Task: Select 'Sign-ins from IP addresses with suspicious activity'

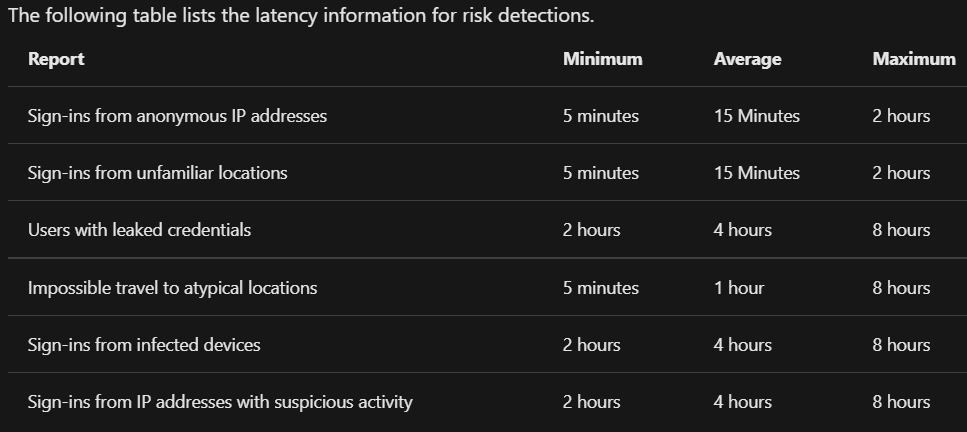Action: [x=220, y=402]
